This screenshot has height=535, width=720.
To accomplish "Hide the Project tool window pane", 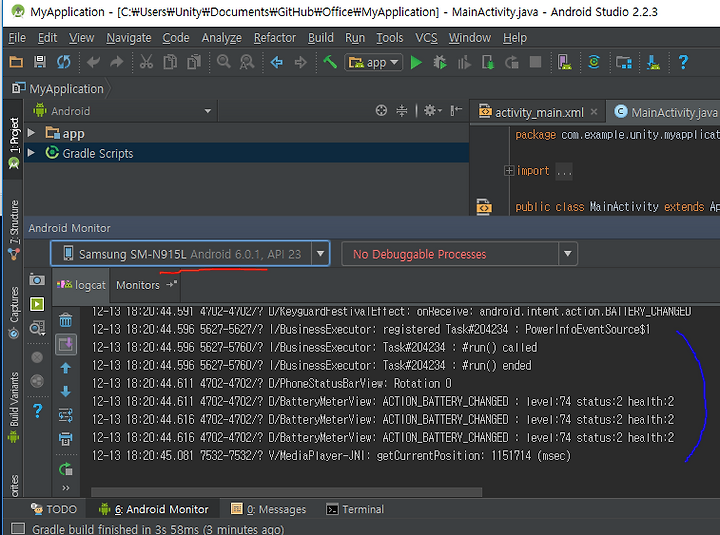I will [x=456, y=111].
